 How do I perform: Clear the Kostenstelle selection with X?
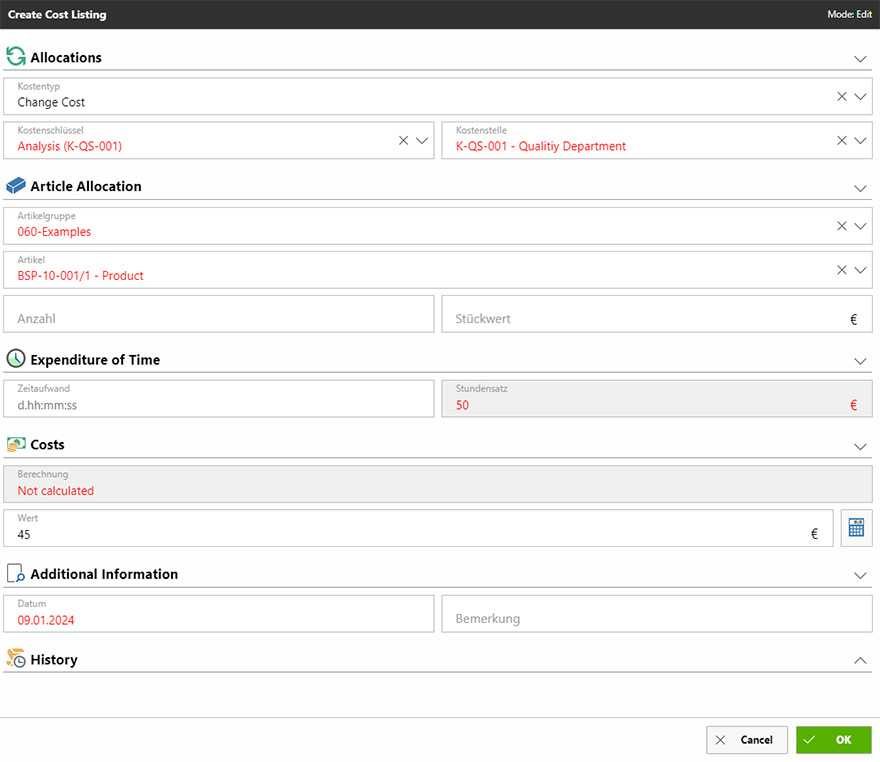842,141
